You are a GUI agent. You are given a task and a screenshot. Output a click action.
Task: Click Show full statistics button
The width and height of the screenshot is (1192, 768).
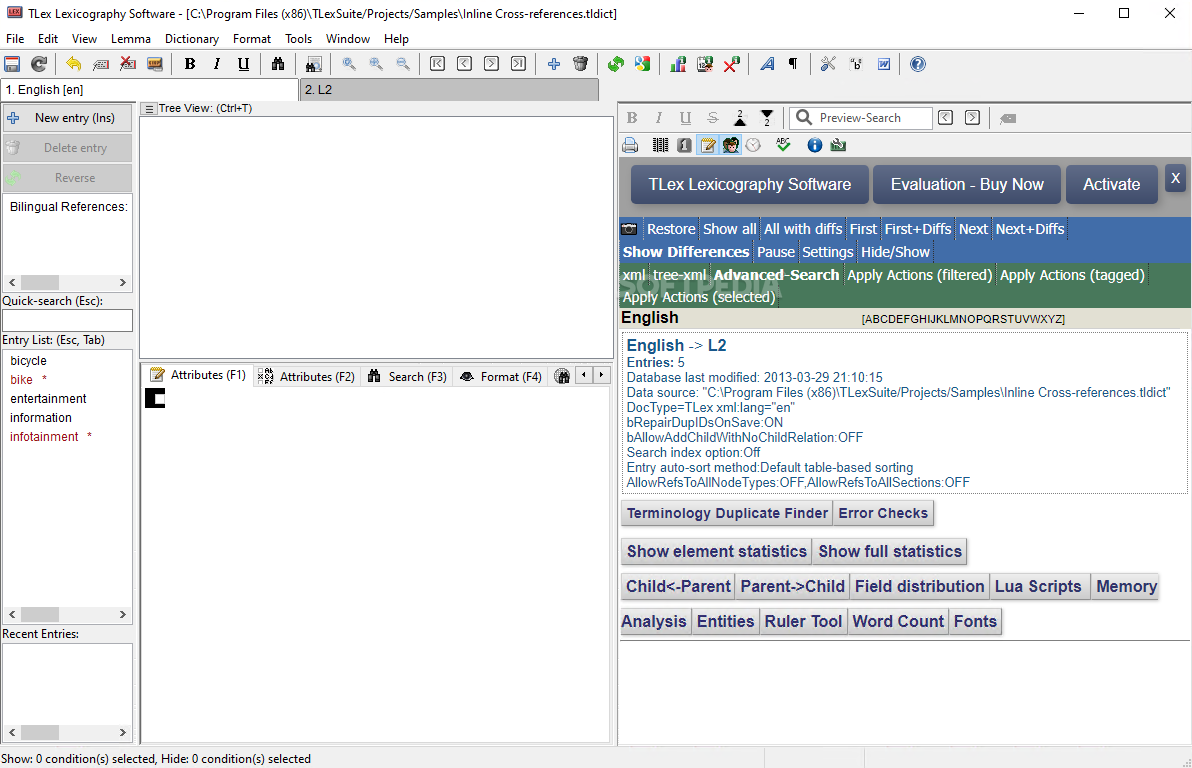coord(889,551)
